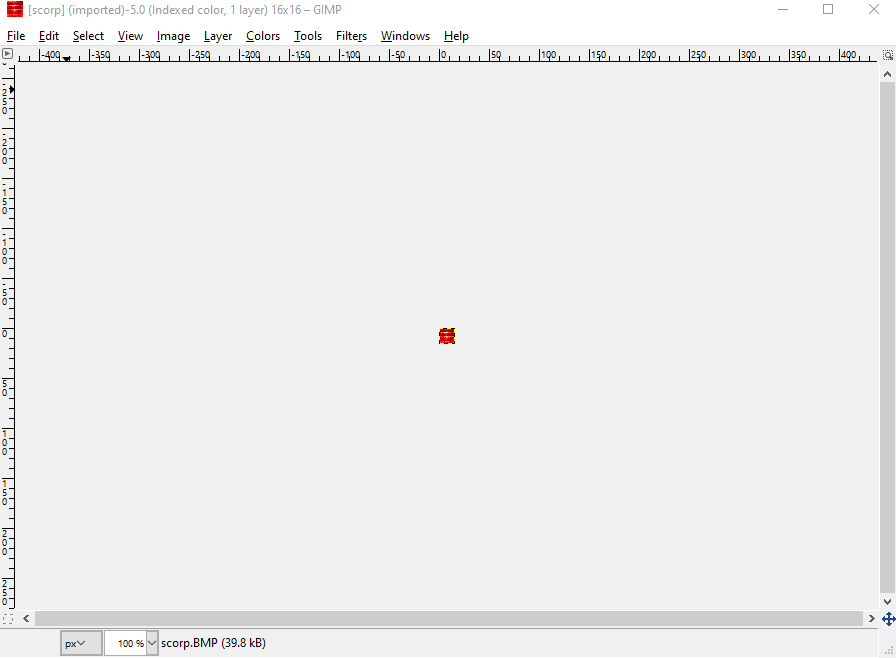Click the vertical scrollbar track
The height and width of the screenshot is (658, 896).
tap(887, 337)
